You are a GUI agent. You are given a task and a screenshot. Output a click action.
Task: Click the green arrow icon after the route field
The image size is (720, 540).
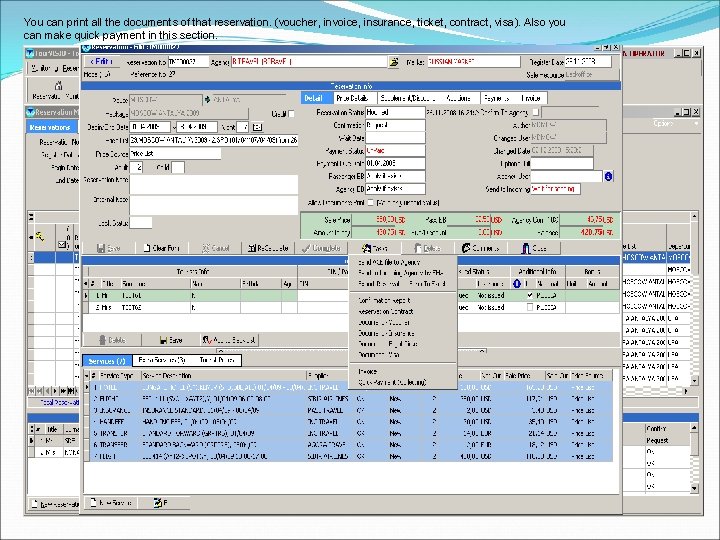point(208,99)
